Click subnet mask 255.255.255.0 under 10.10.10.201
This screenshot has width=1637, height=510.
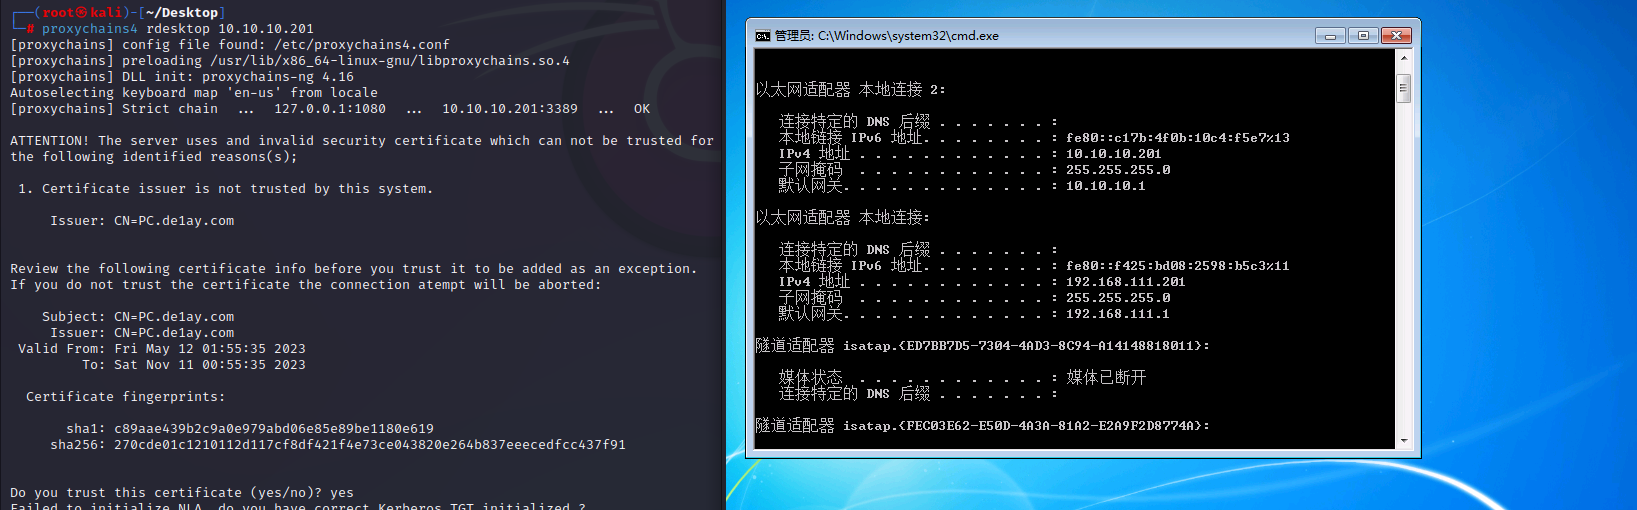(x=1117, y=170)
